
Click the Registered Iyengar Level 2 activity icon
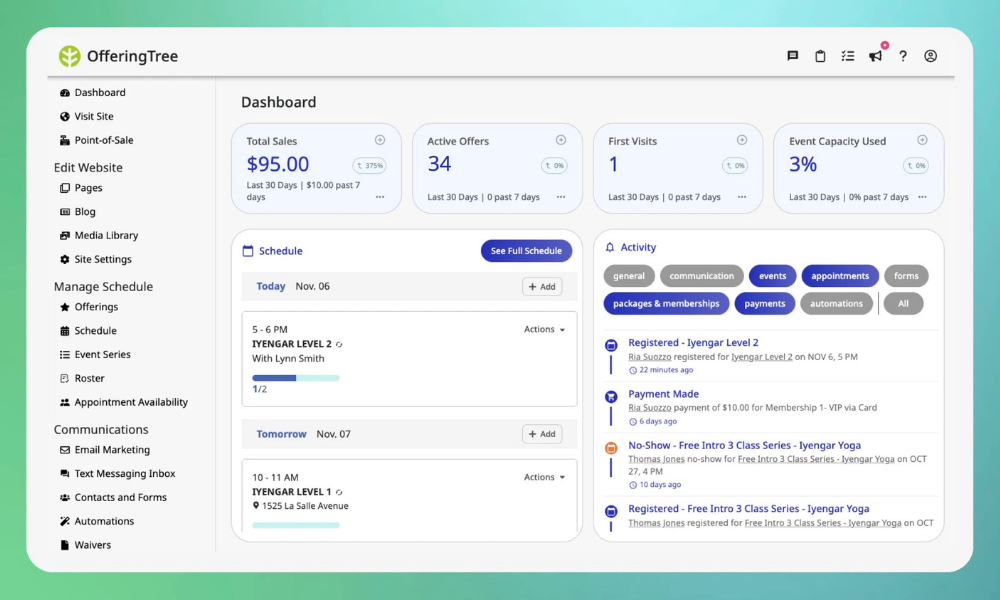coord(611,346)
